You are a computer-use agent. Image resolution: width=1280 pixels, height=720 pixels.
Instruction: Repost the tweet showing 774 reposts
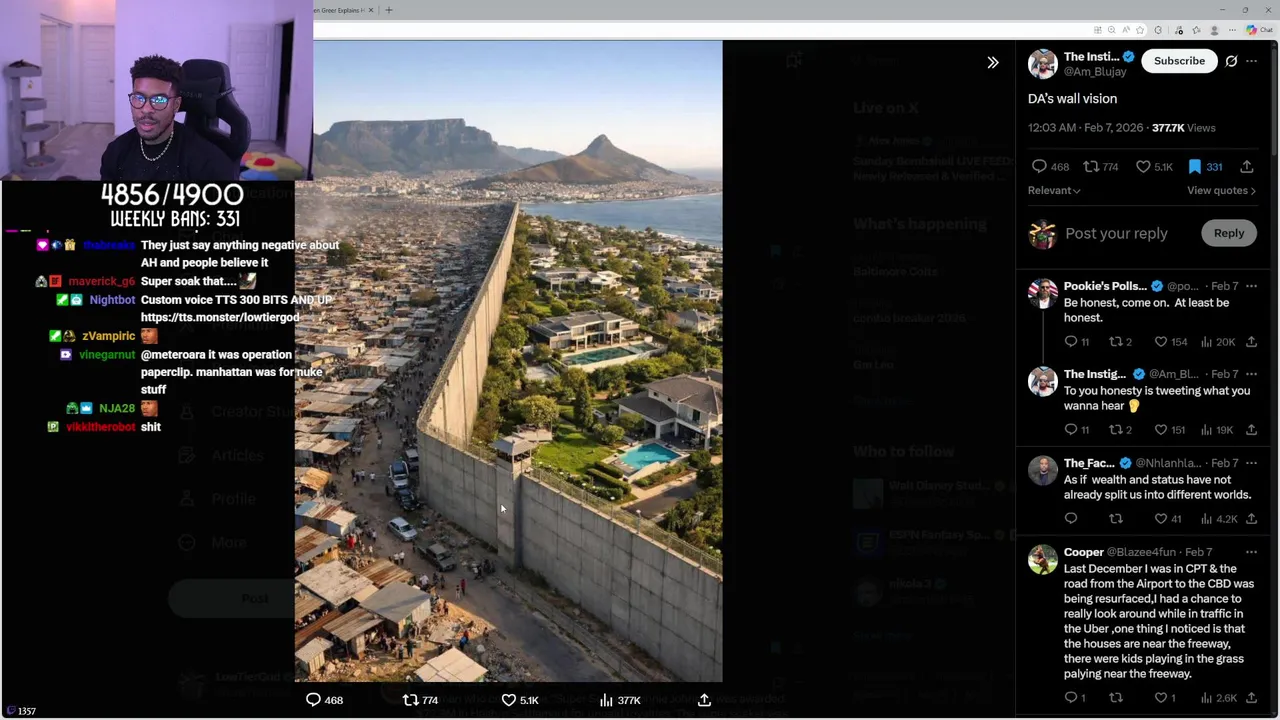tap(1101, 167)
